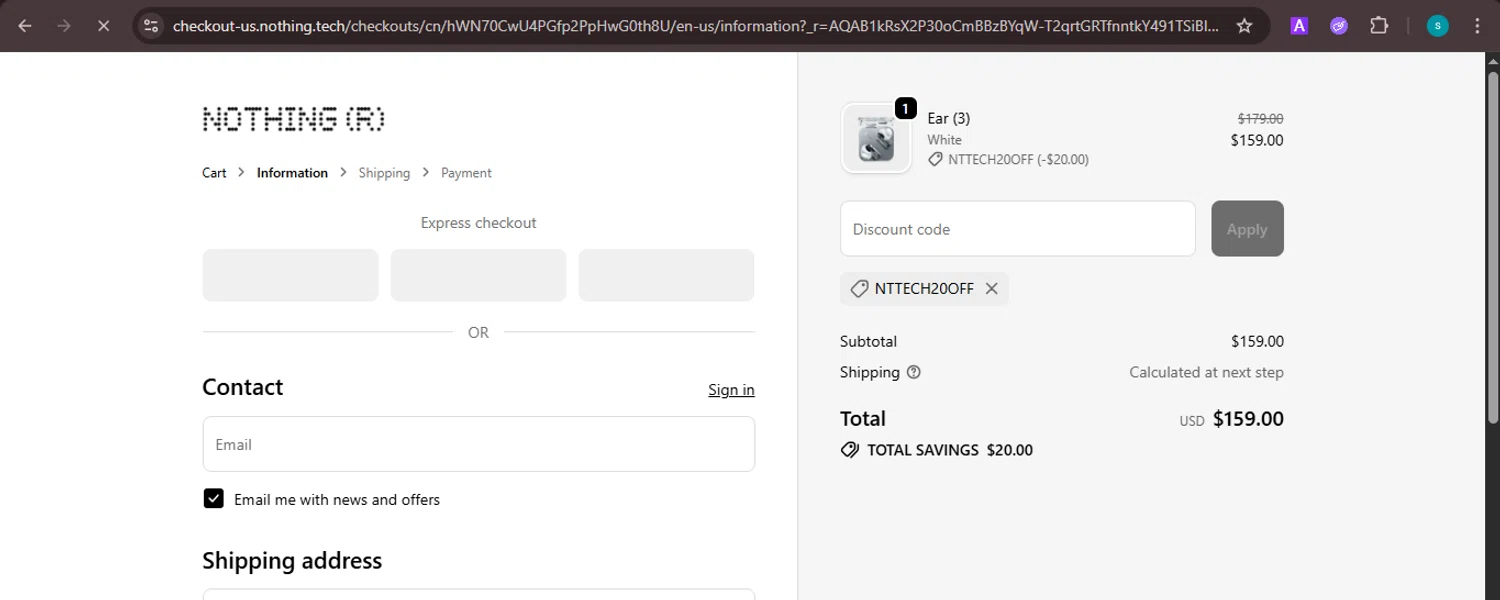Open the Chrome three-dot menu
The width and height of the screenshot is (1500, 600).
(x=1477, y=26)
